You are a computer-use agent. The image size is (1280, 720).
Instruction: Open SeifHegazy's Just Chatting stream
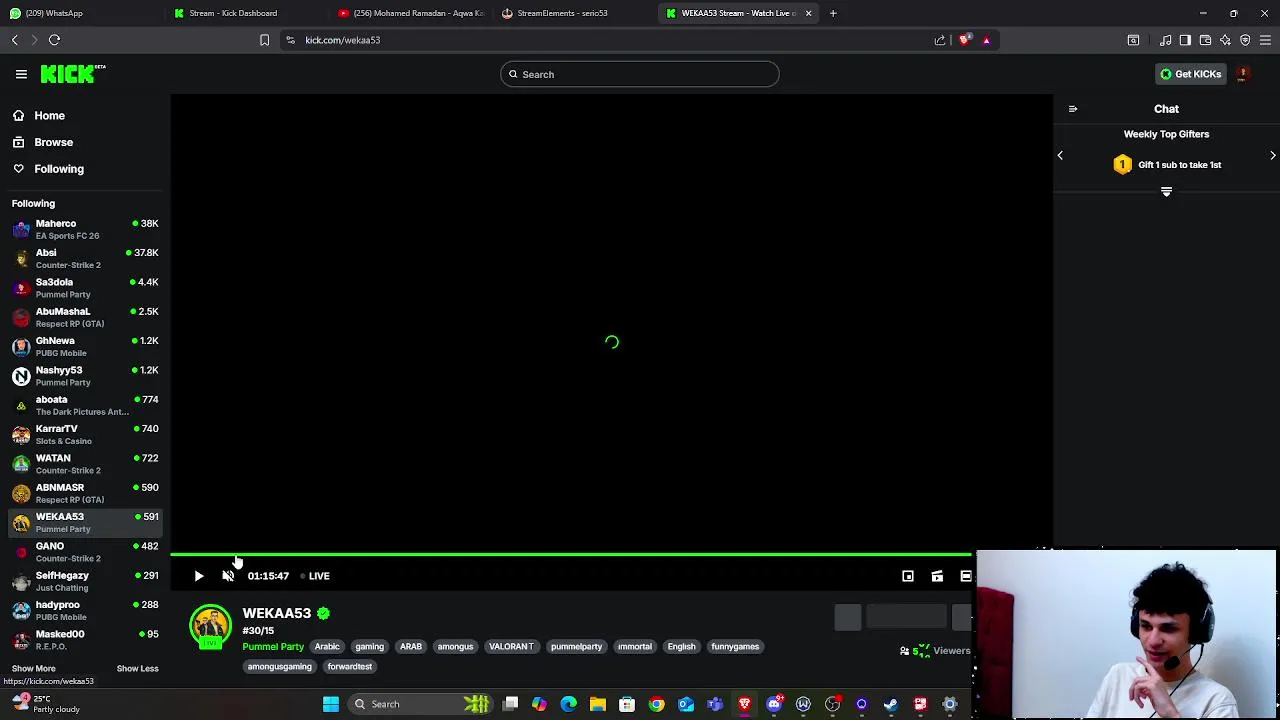tap(85, 581)
